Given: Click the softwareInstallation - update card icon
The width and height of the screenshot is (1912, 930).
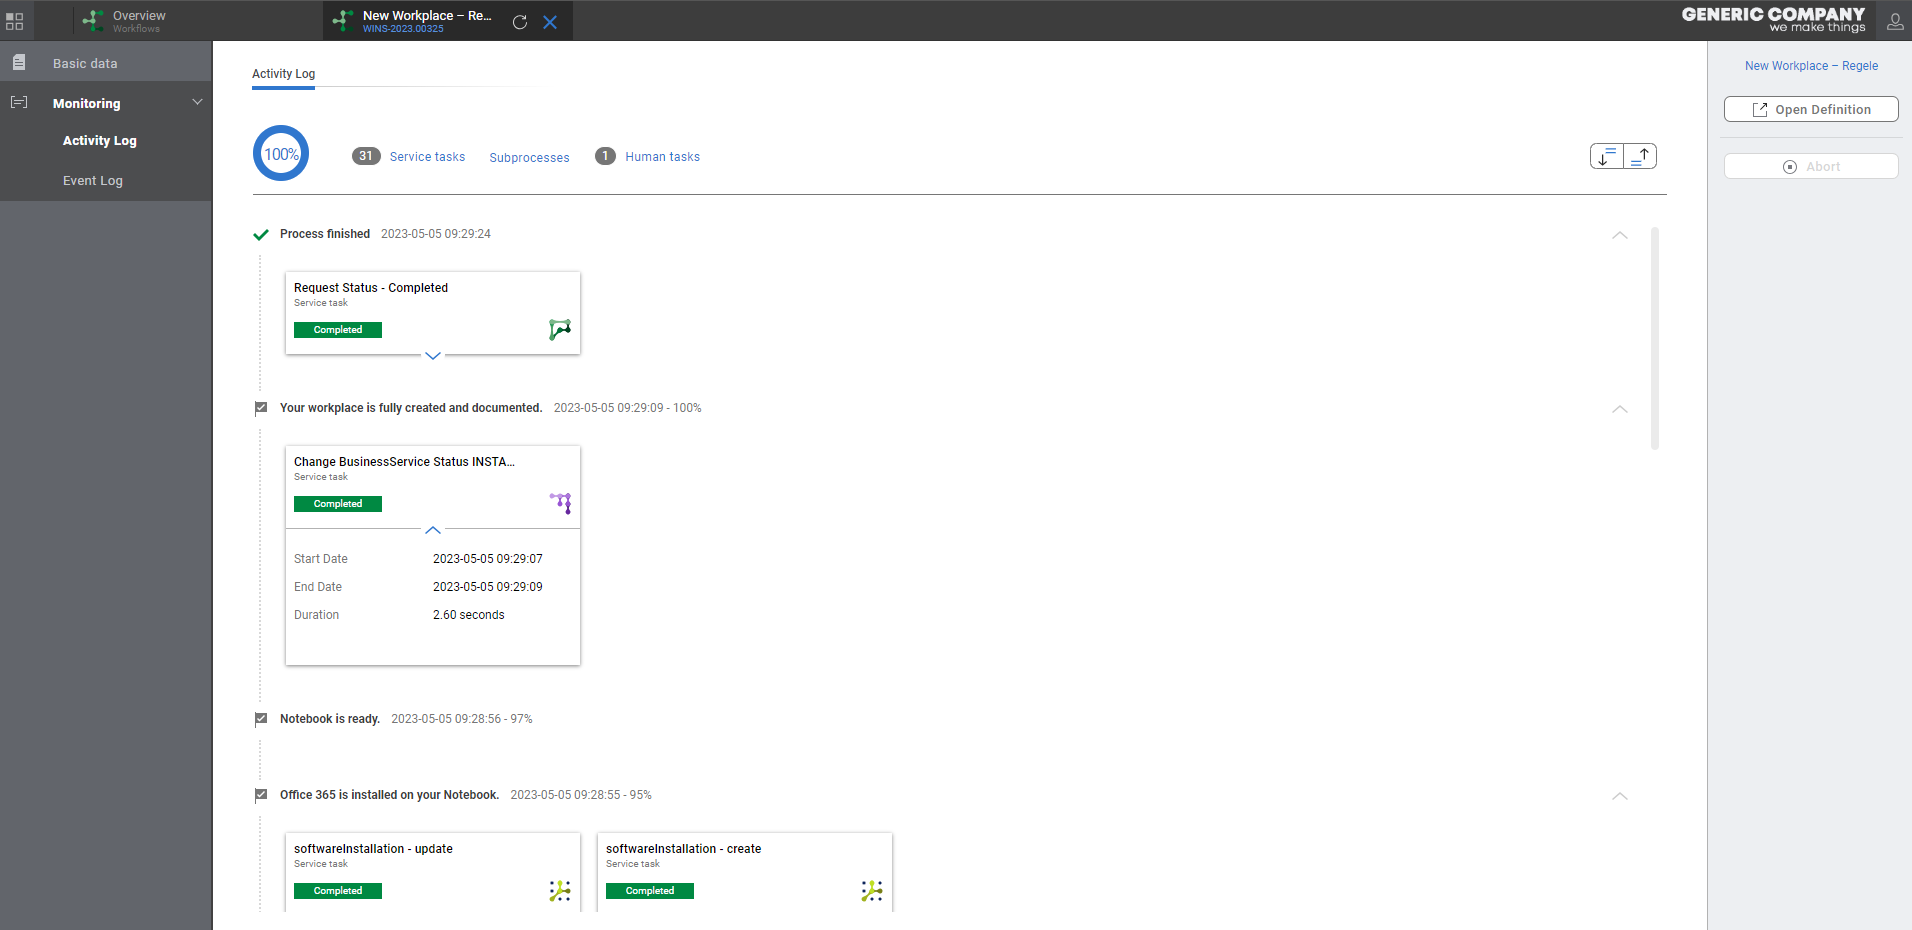Looking at the screenshot, I should [560, 891].
